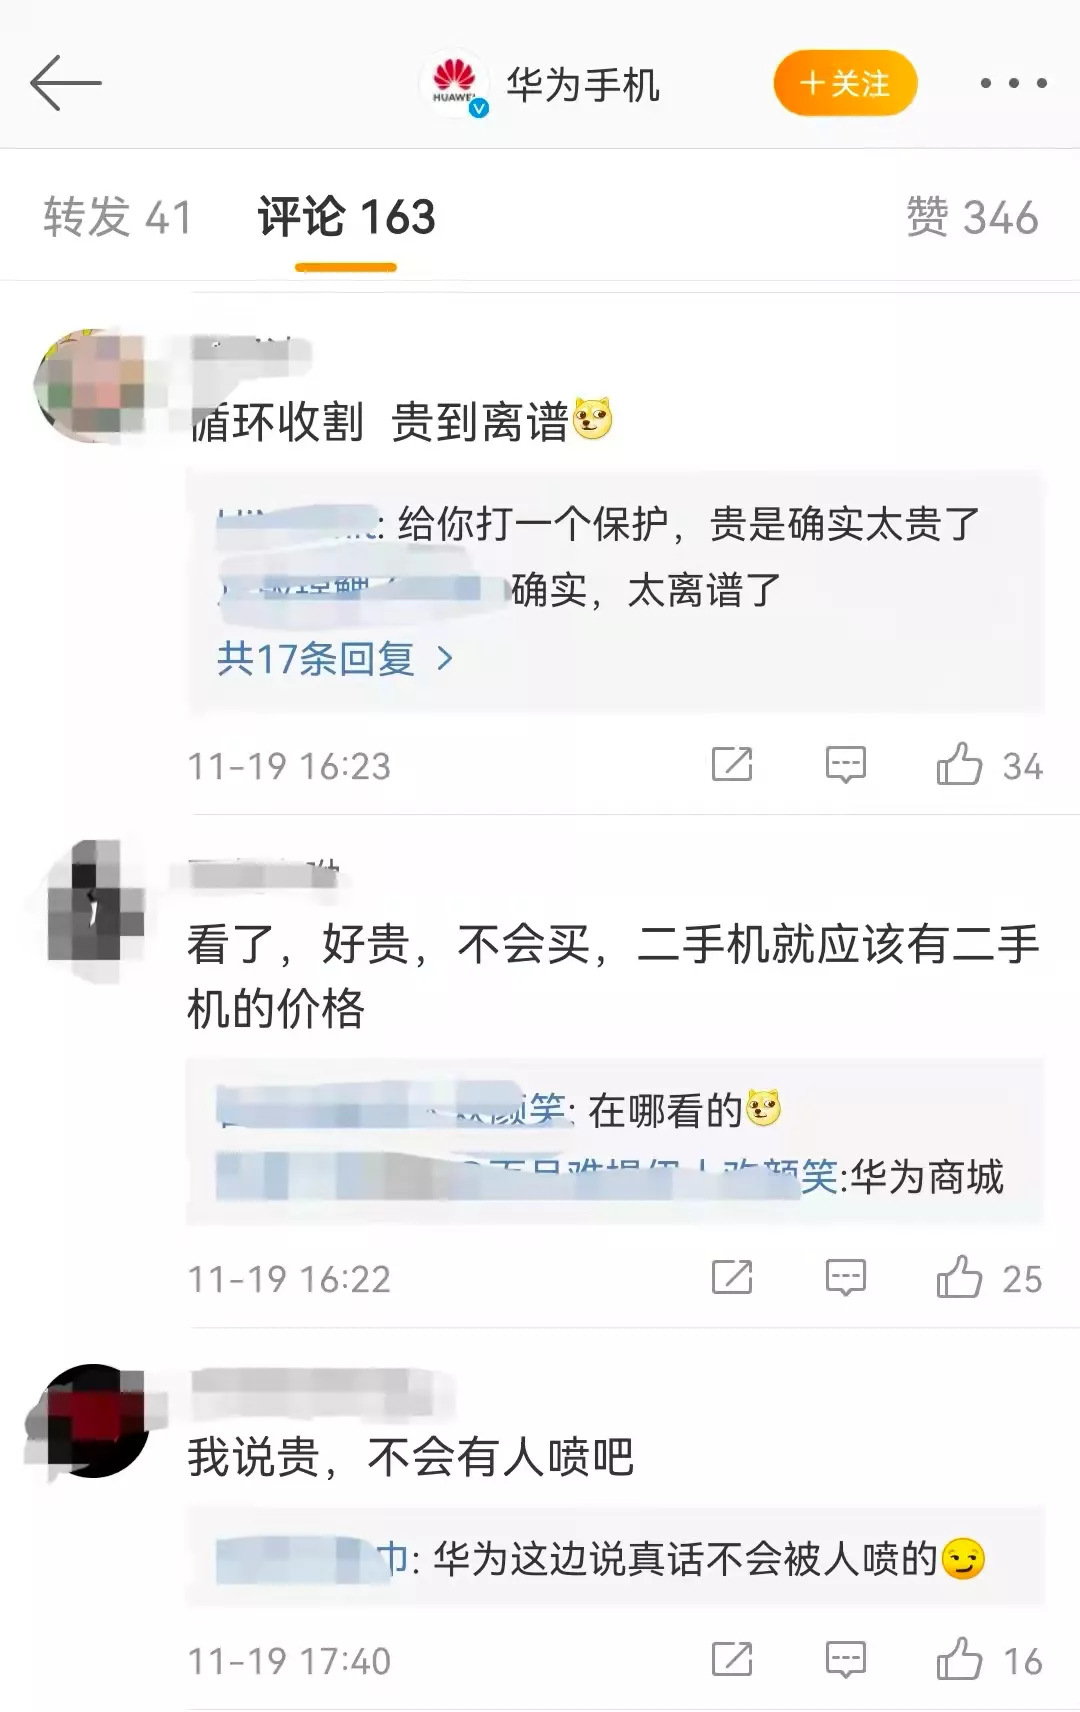Reply to the 11-19 17:40 comment
The width and height of the screenshot is (1080, 1712).
(845, 1660)
